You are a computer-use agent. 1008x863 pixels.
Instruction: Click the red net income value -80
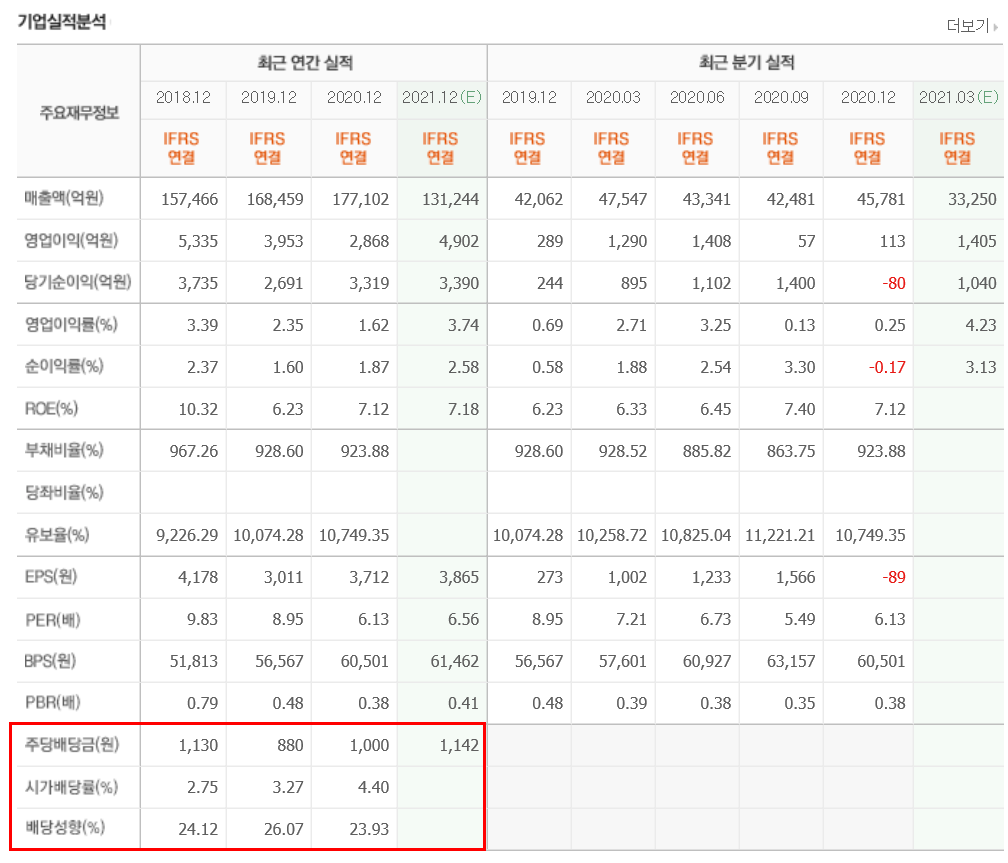point(894,283)
